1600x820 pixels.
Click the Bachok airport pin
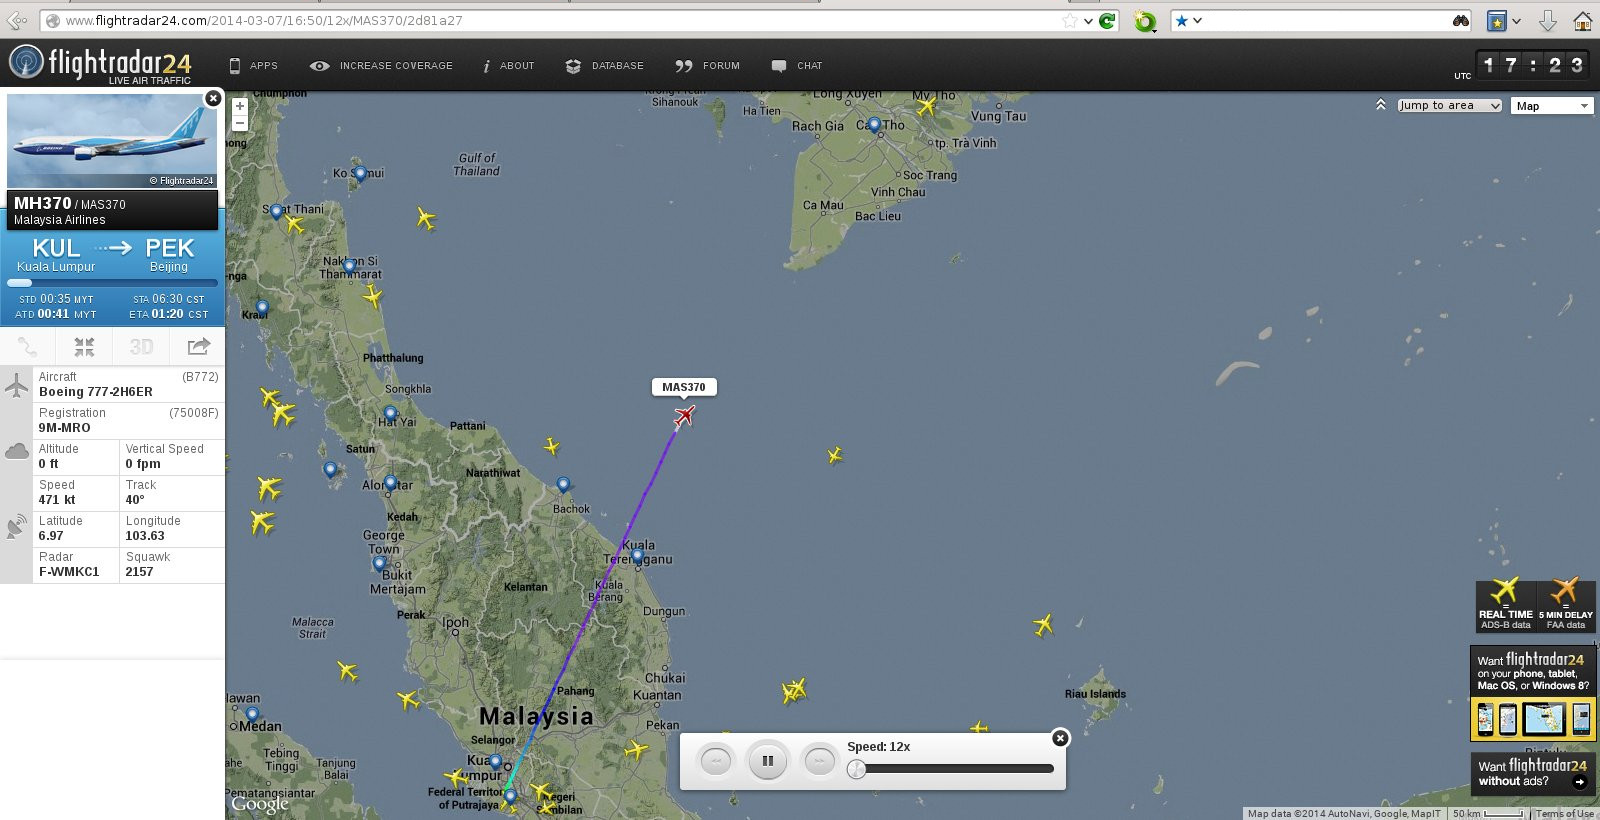[563, 485]
